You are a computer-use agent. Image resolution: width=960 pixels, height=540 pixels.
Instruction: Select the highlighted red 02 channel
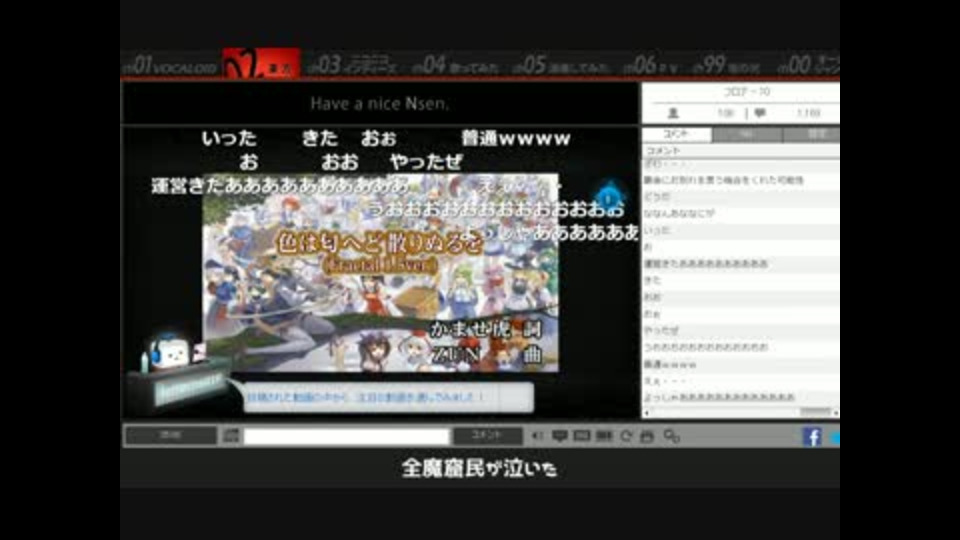pyautogui.click(x=261, y=64)
